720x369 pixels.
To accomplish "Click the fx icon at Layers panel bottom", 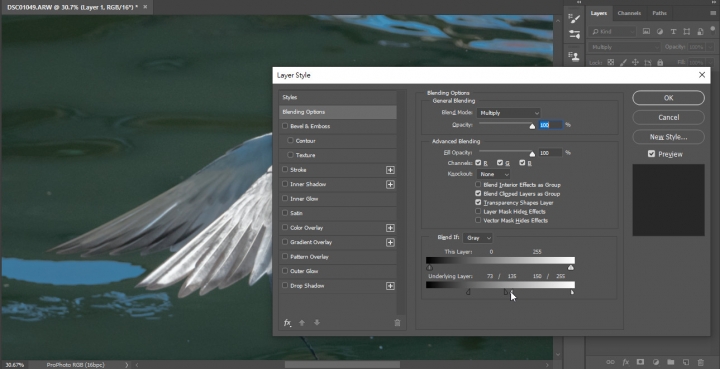I will (625, 362).
